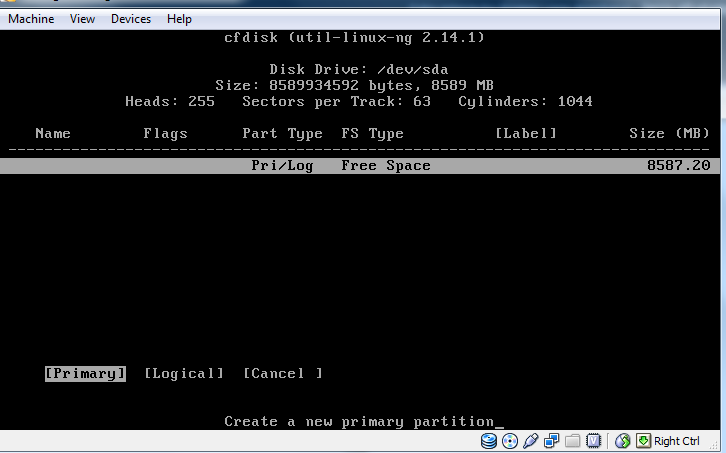Choose the [Logical] partition option
The height and width of the screenshot is (453, 726).
click(x=184, y=373)
